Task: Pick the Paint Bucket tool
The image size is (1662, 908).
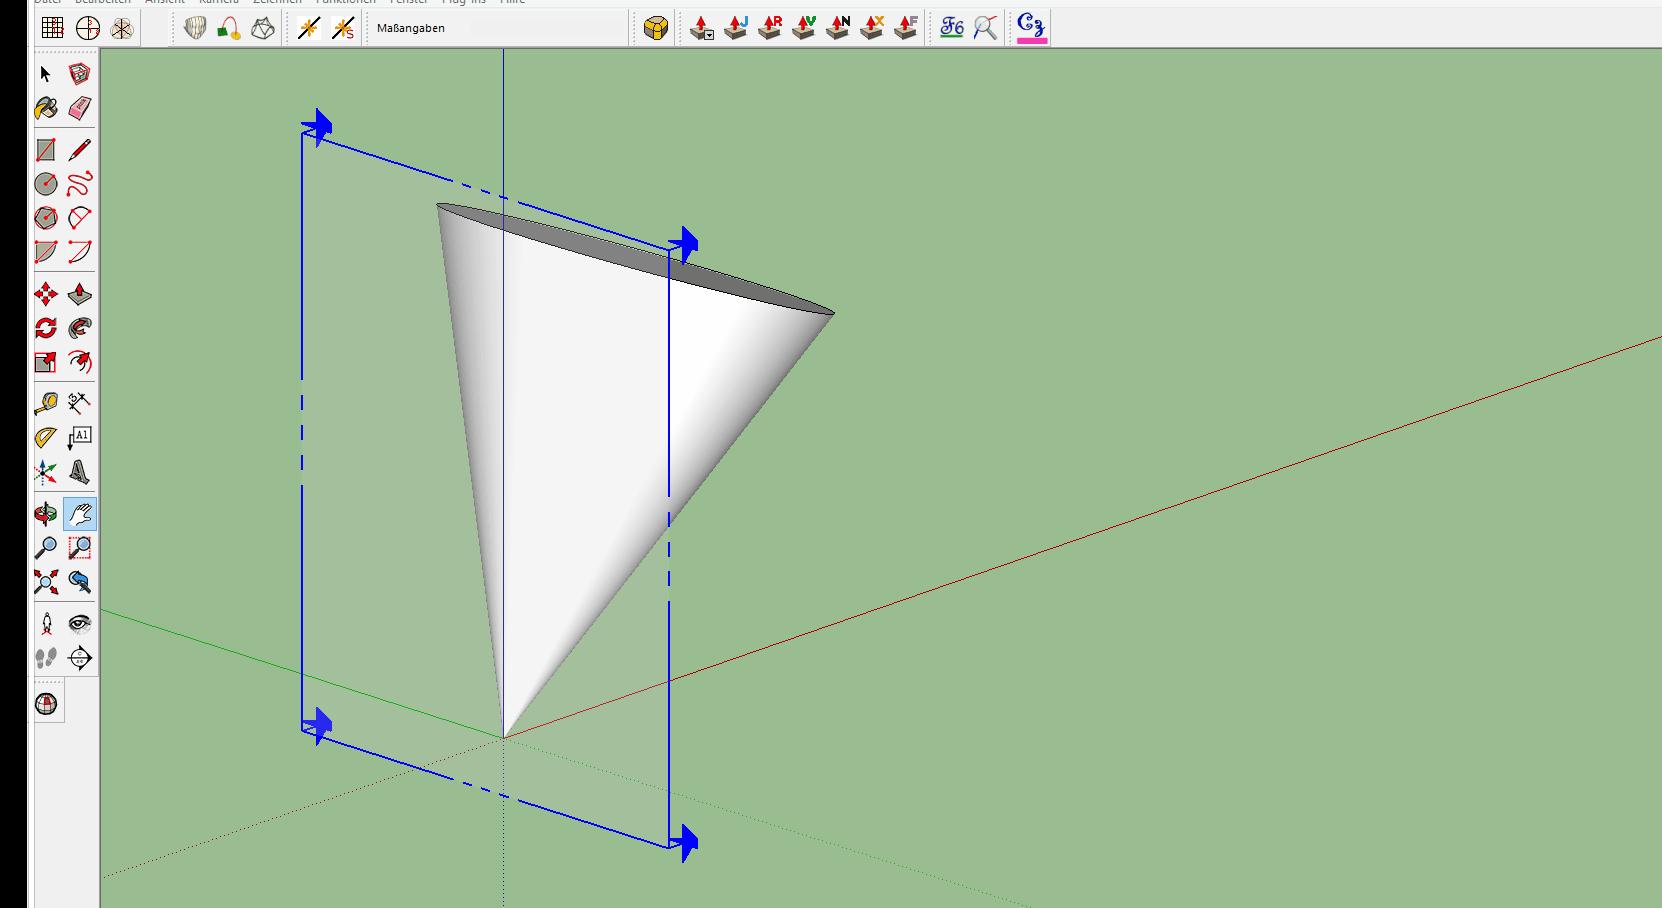Action: [46, 108]
